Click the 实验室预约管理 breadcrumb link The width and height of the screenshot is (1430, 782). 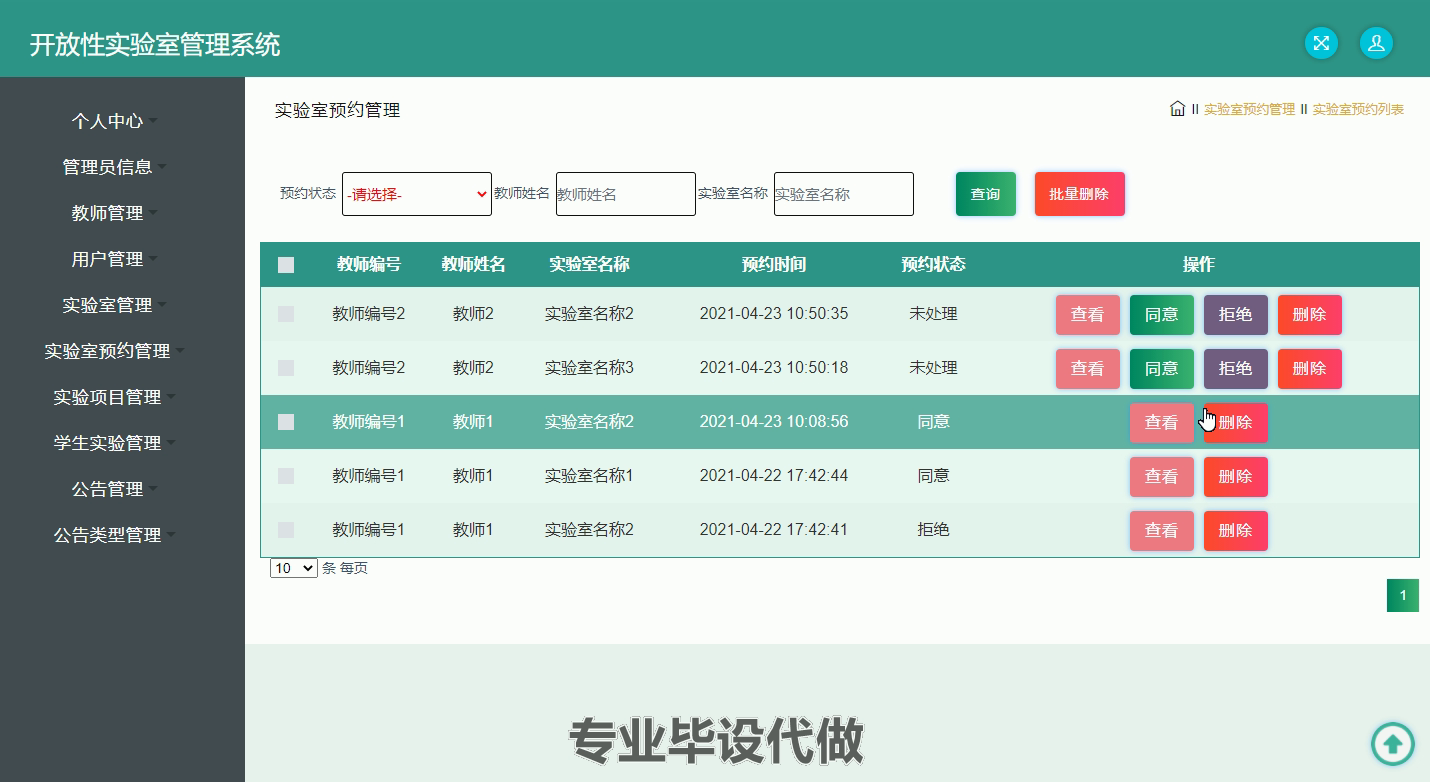pyautogui.click(x=1249, y=109)
